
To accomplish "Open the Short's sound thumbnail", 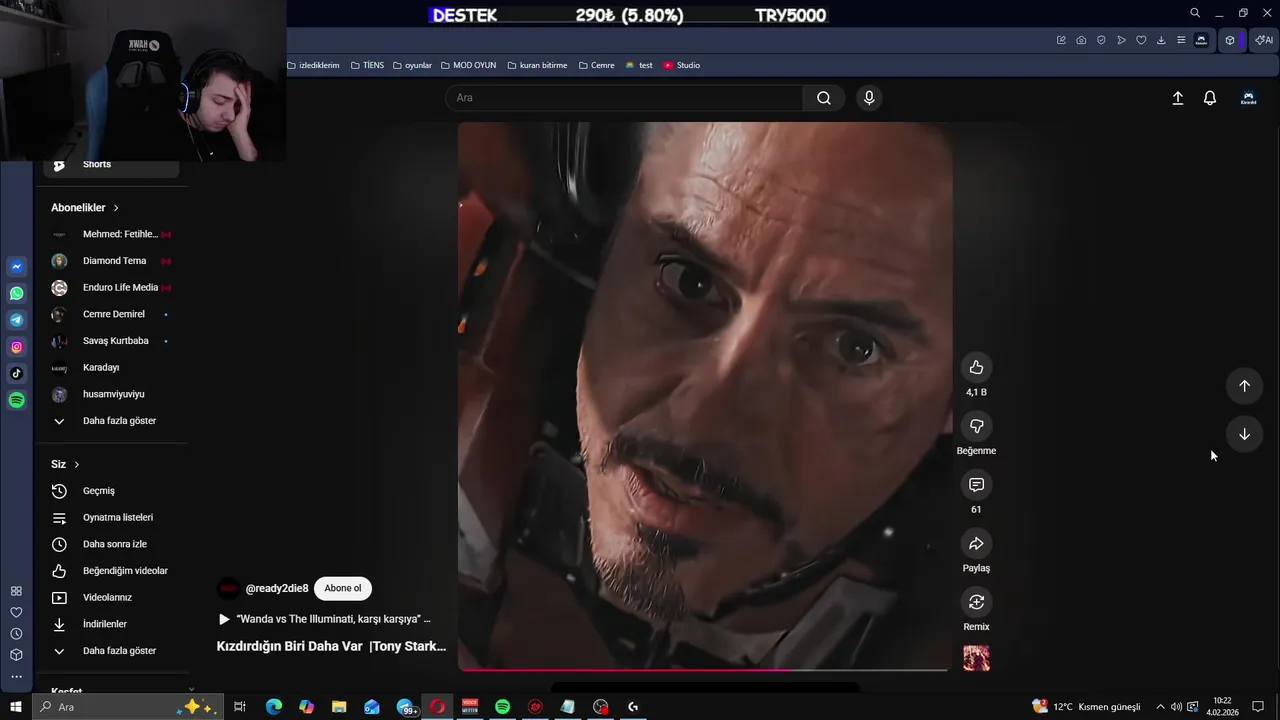I will coord(976,658).
